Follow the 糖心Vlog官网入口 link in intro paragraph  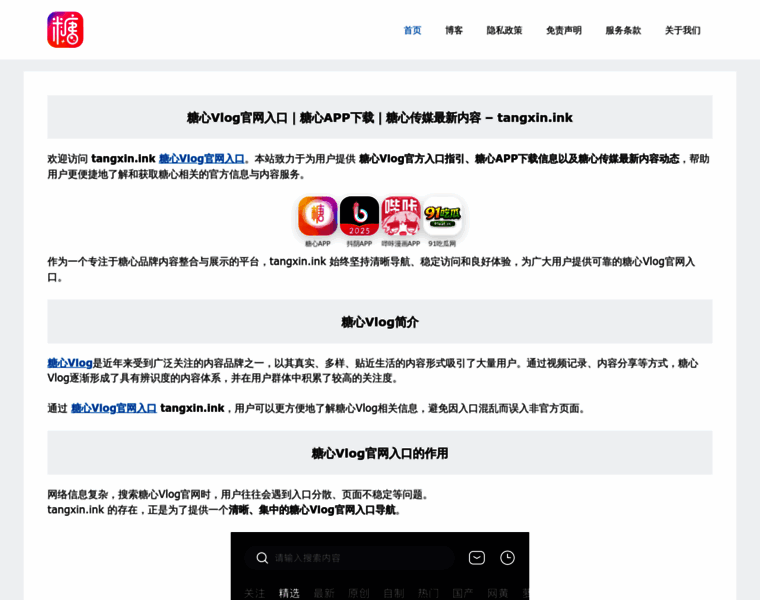[x=202, y=158]
